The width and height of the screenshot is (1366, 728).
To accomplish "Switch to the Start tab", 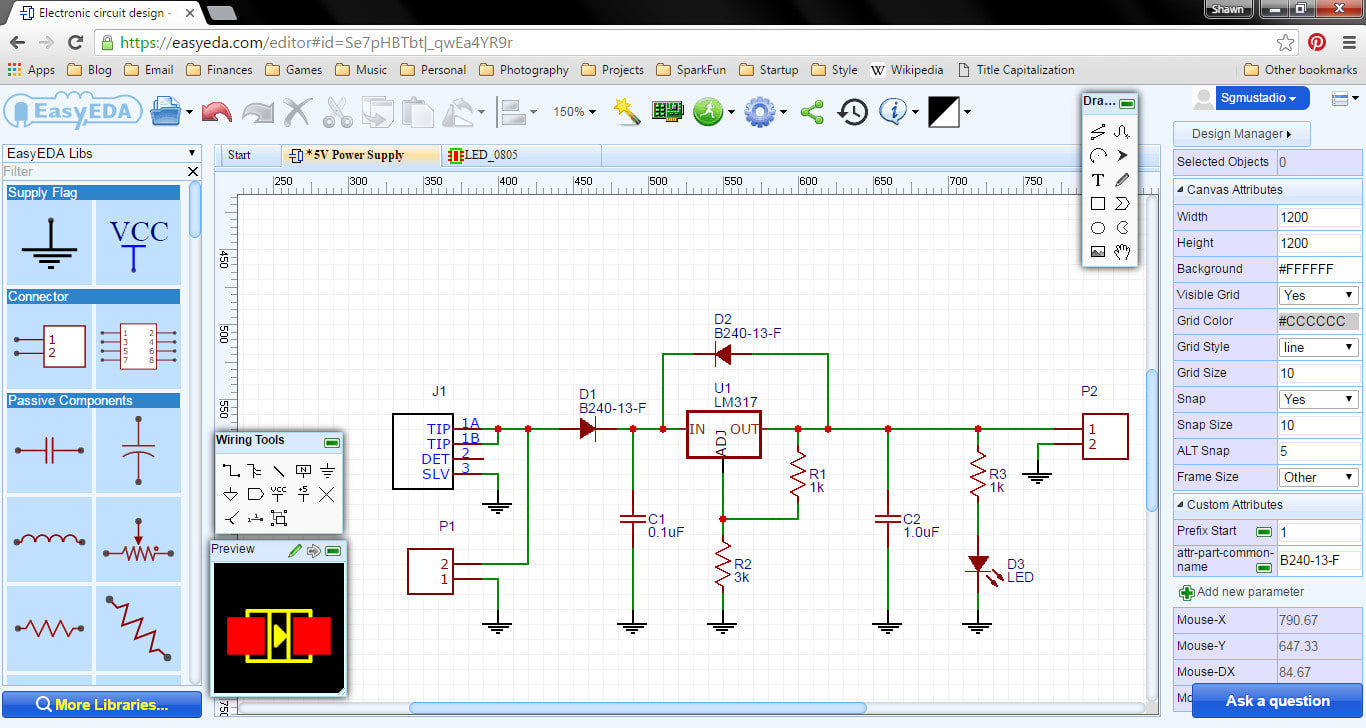I will pyautogui.click(x=249, y=154).
